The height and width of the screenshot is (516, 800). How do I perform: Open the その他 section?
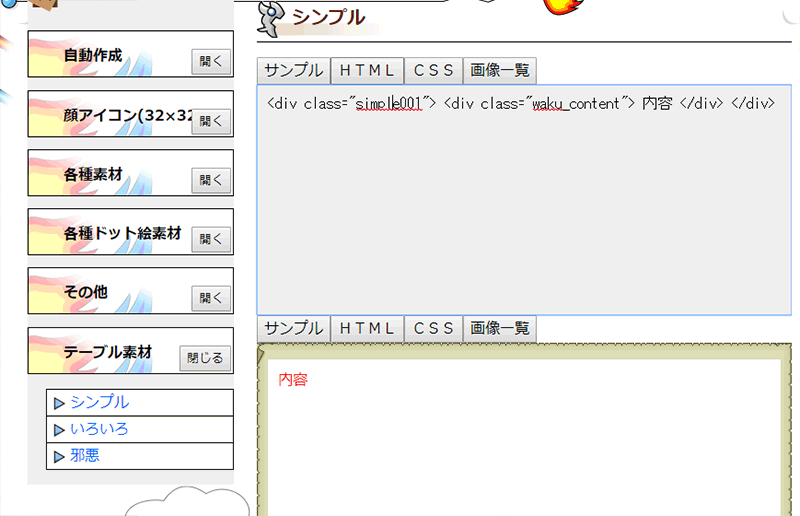tap(211, 298)
